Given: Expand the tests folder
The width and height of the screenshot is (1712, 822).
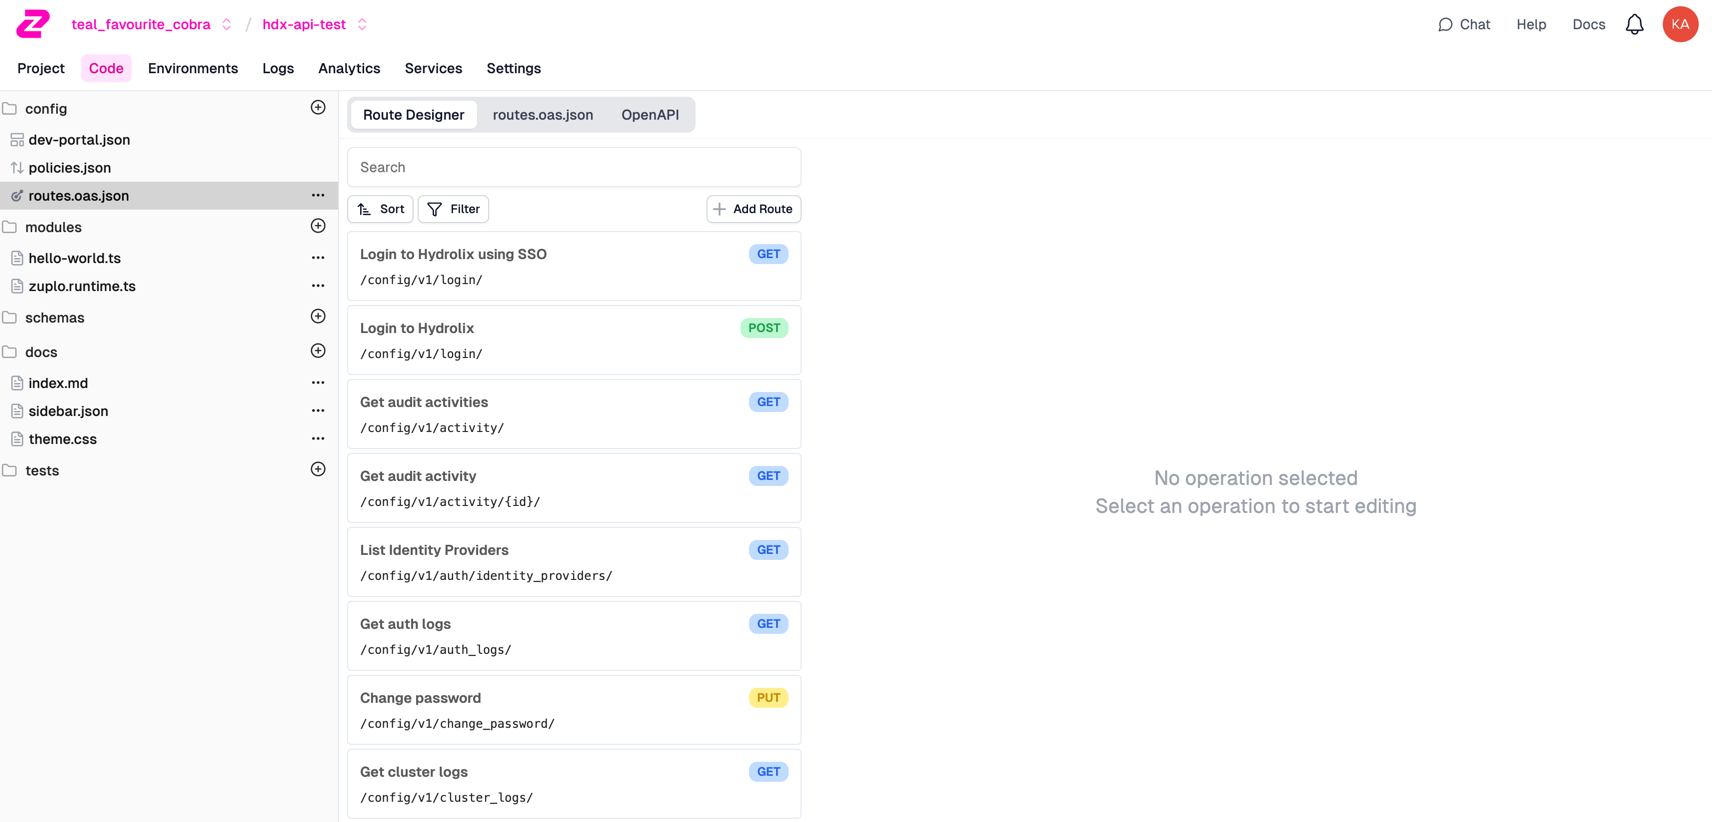Looking at the screenshot, I should [10, 470].
